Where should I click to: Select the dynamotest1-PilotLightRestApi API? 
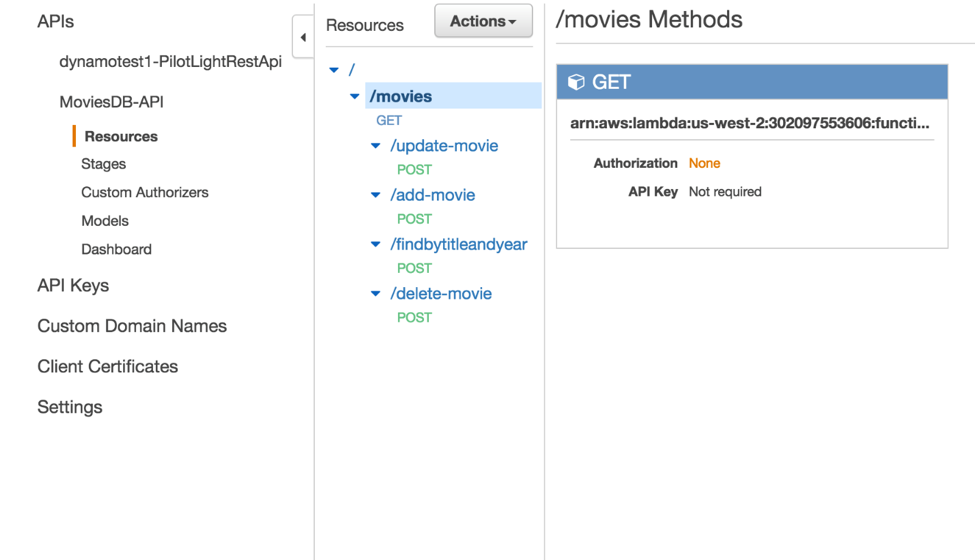click(x=170, y=62)
